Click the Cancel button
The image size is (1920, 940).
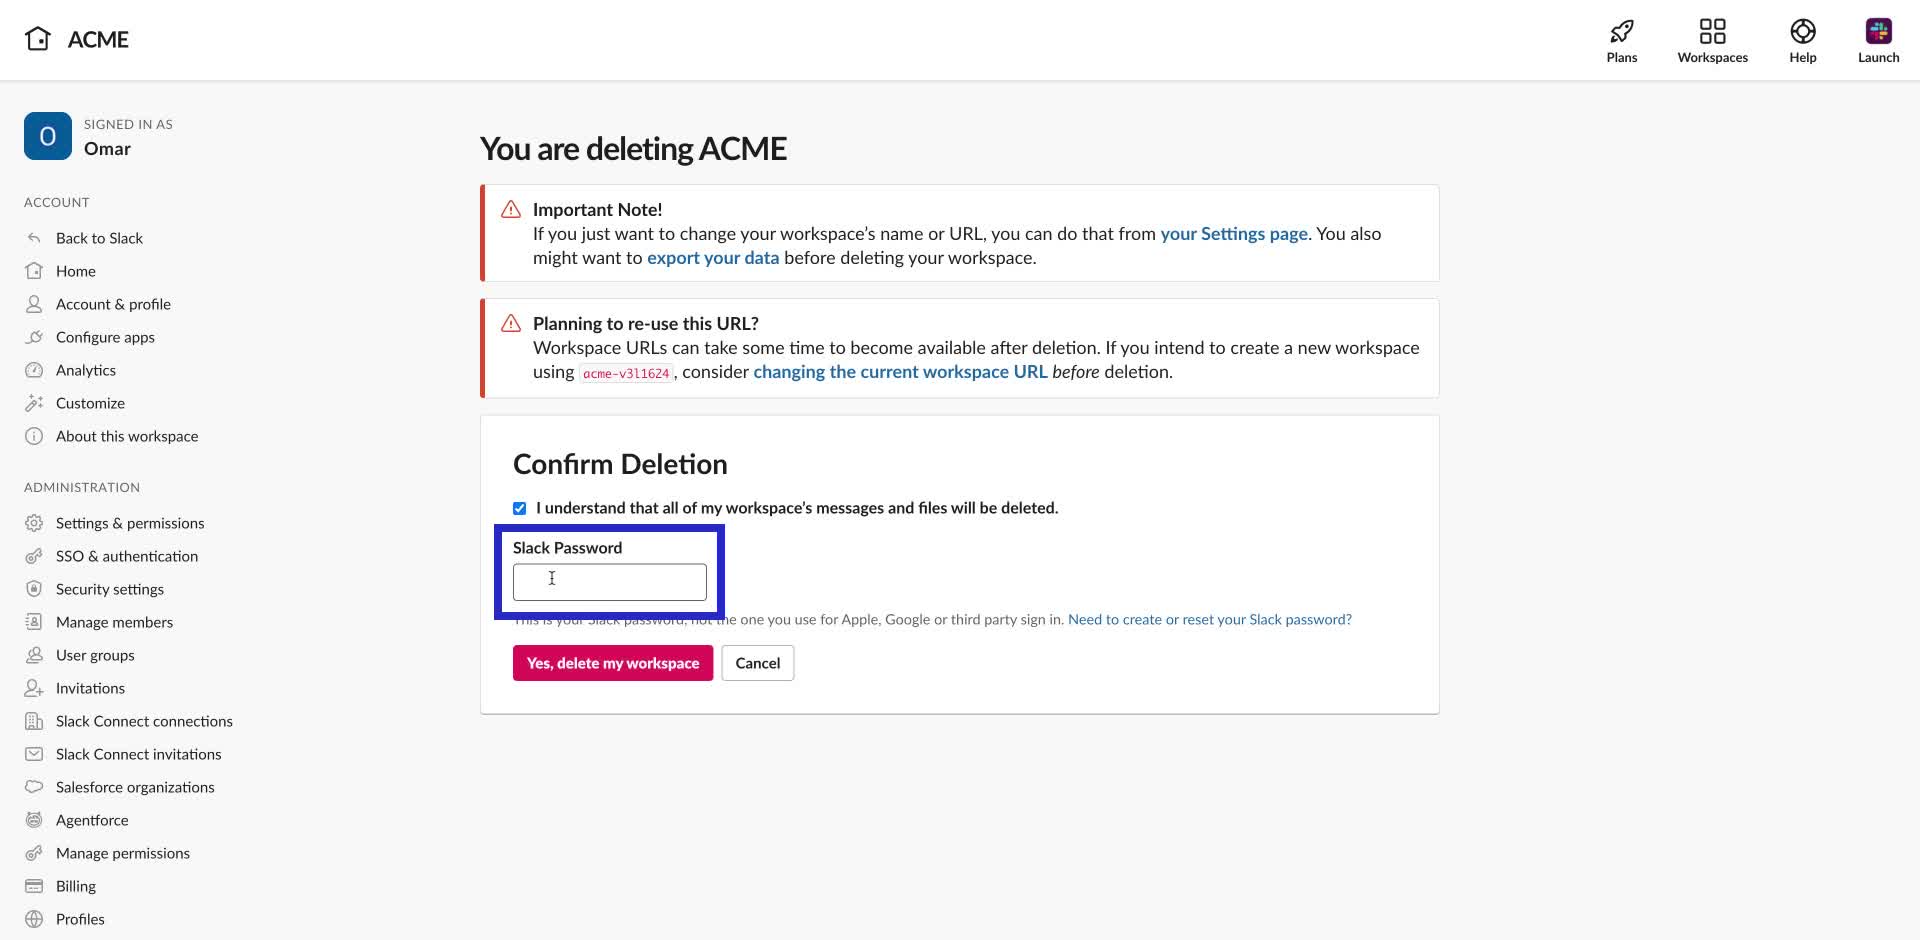coord(757,662)
